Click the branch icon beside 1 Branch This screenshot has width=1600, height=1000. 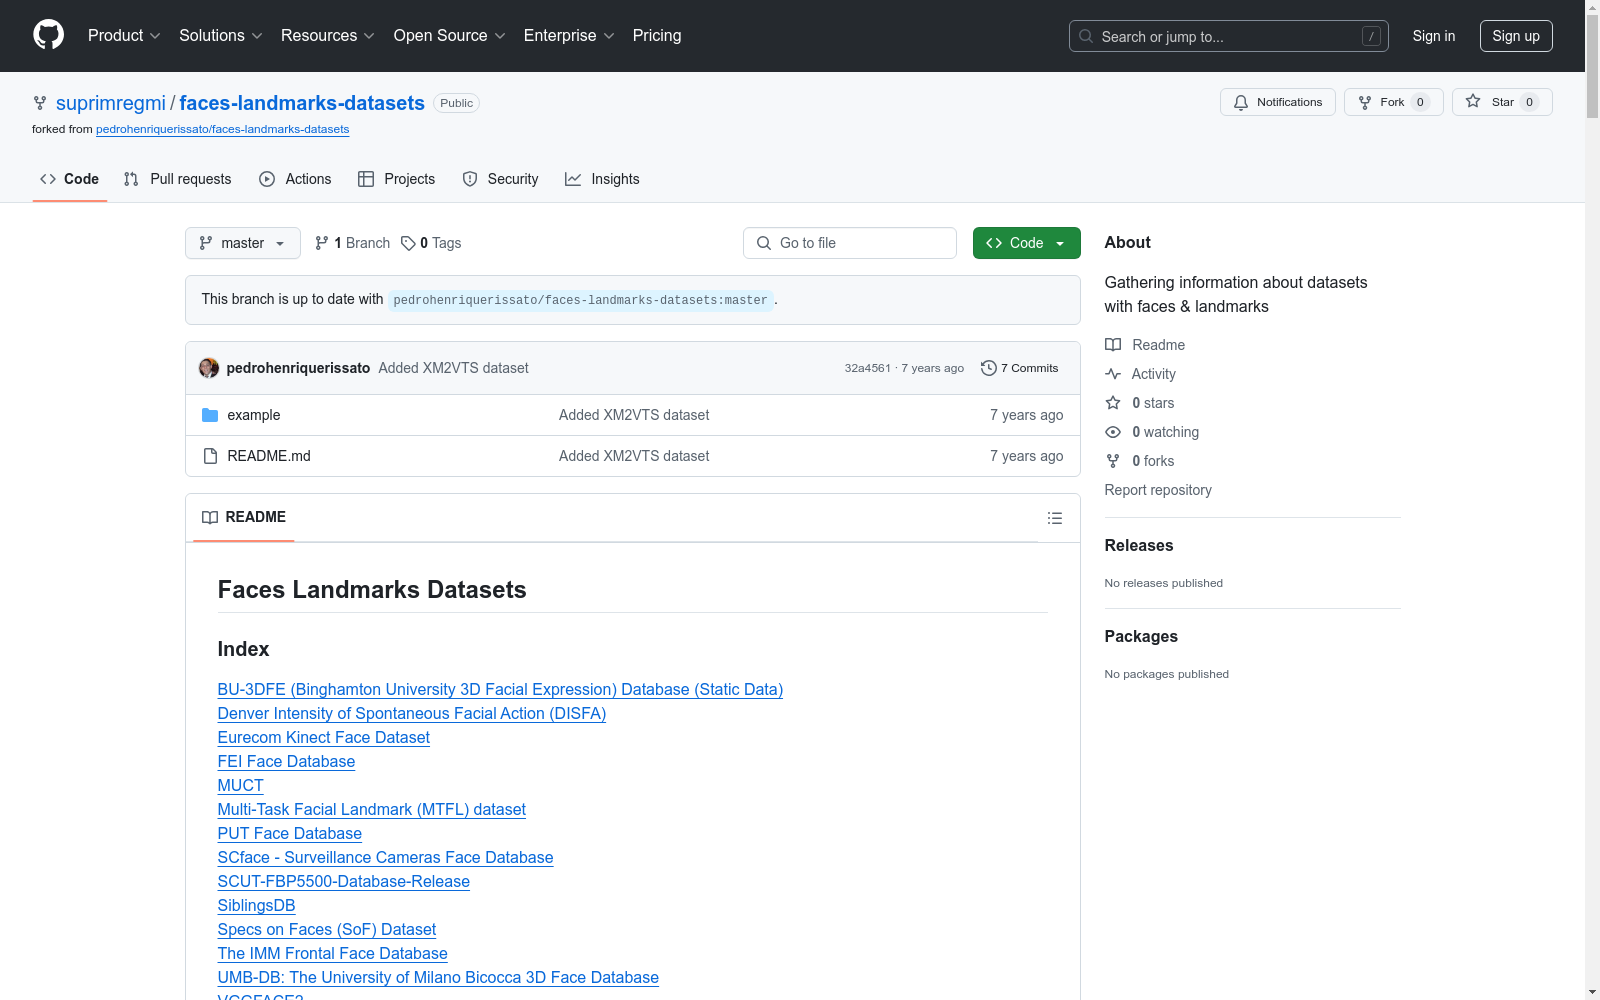[x=321, y=243]
